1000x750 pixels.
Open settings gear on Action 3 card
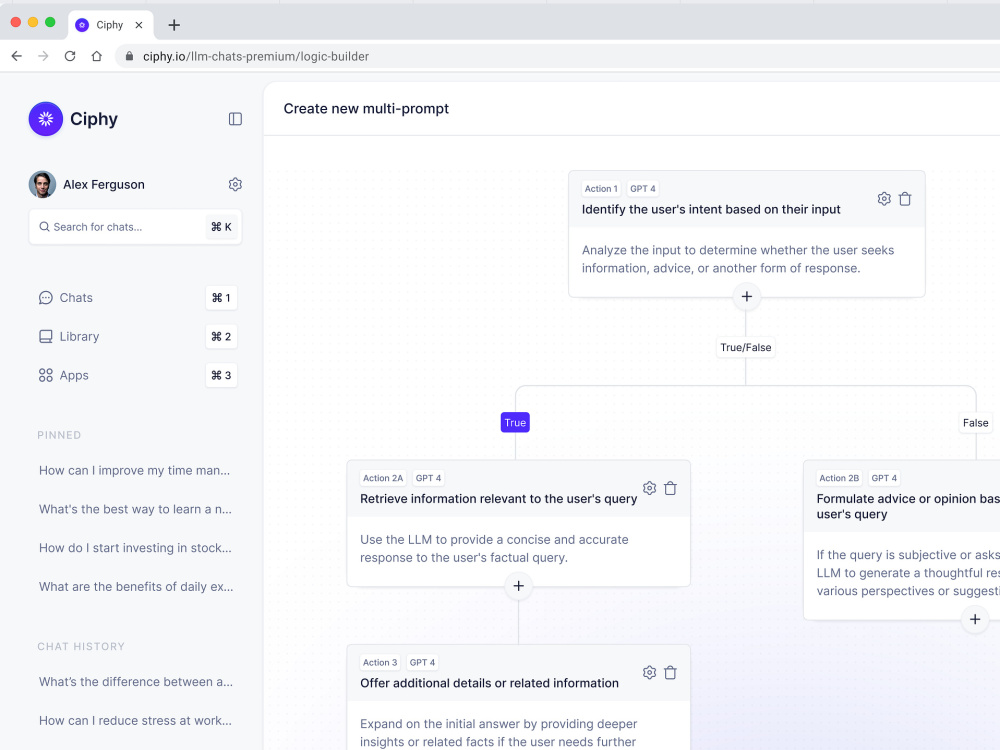[649, 673]
